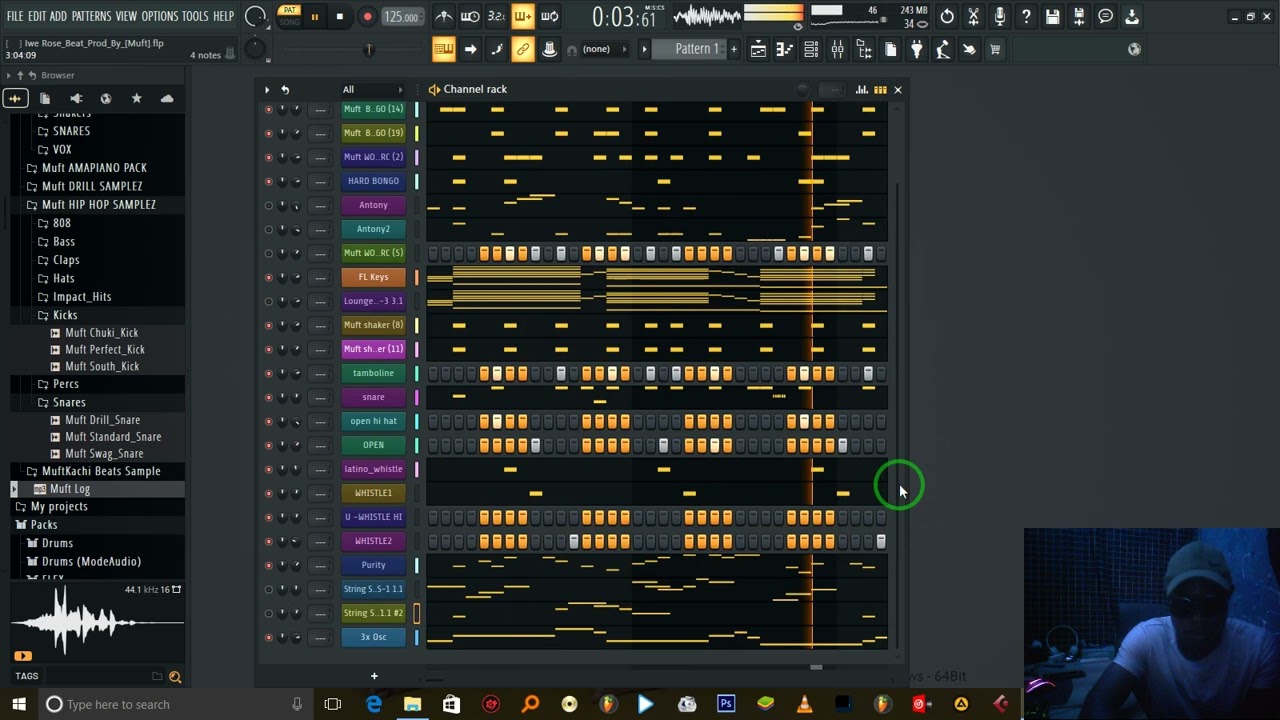The width and height of the screenshot is (1280, 720).
Task: Open Photoshop from the taskbar
Action: click(726, 704)
